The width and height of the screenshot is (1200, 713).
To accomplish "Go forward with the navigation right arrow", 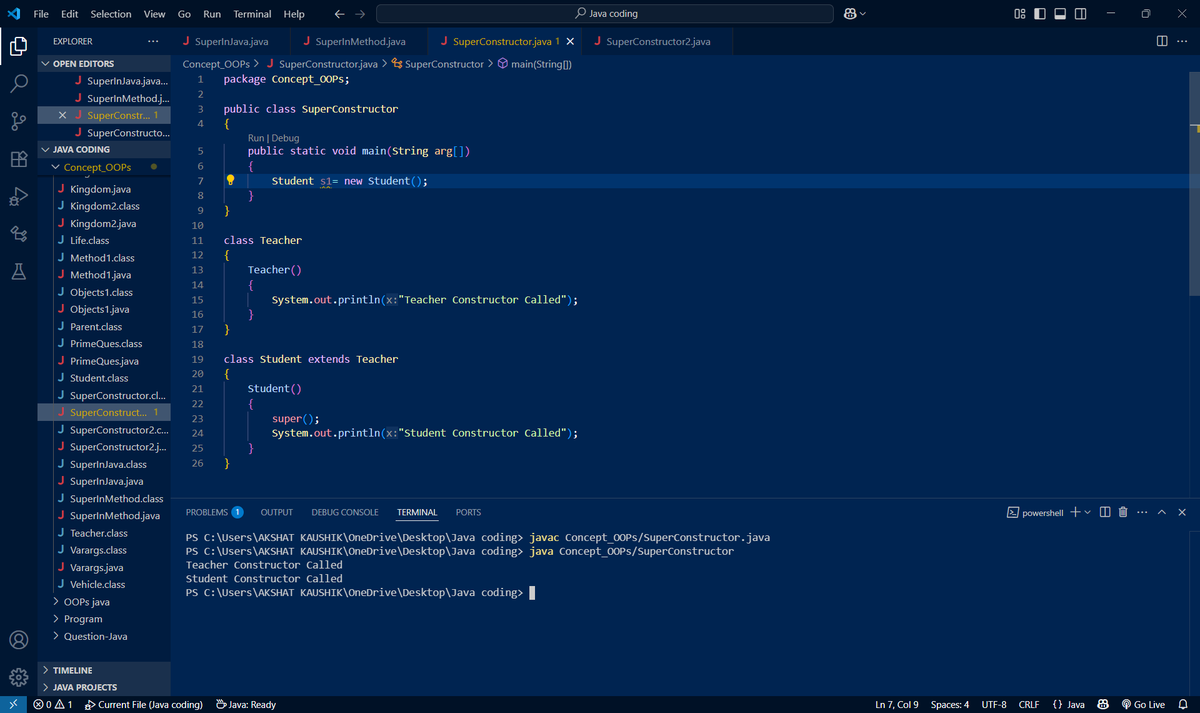I will click(x=360, y=14).
